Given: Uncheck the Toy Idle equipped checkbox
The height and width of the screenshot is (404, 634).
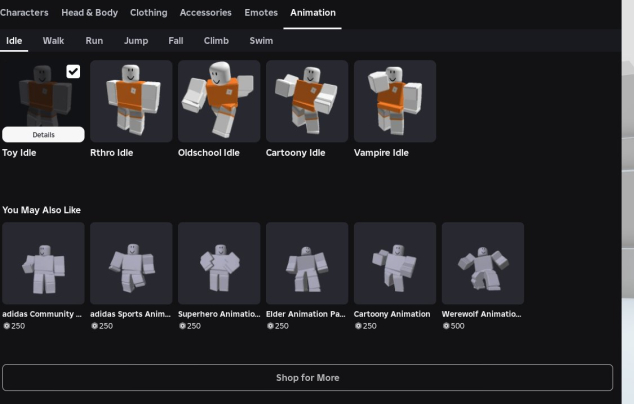Looking at the screenshot, I should point(73,71).
